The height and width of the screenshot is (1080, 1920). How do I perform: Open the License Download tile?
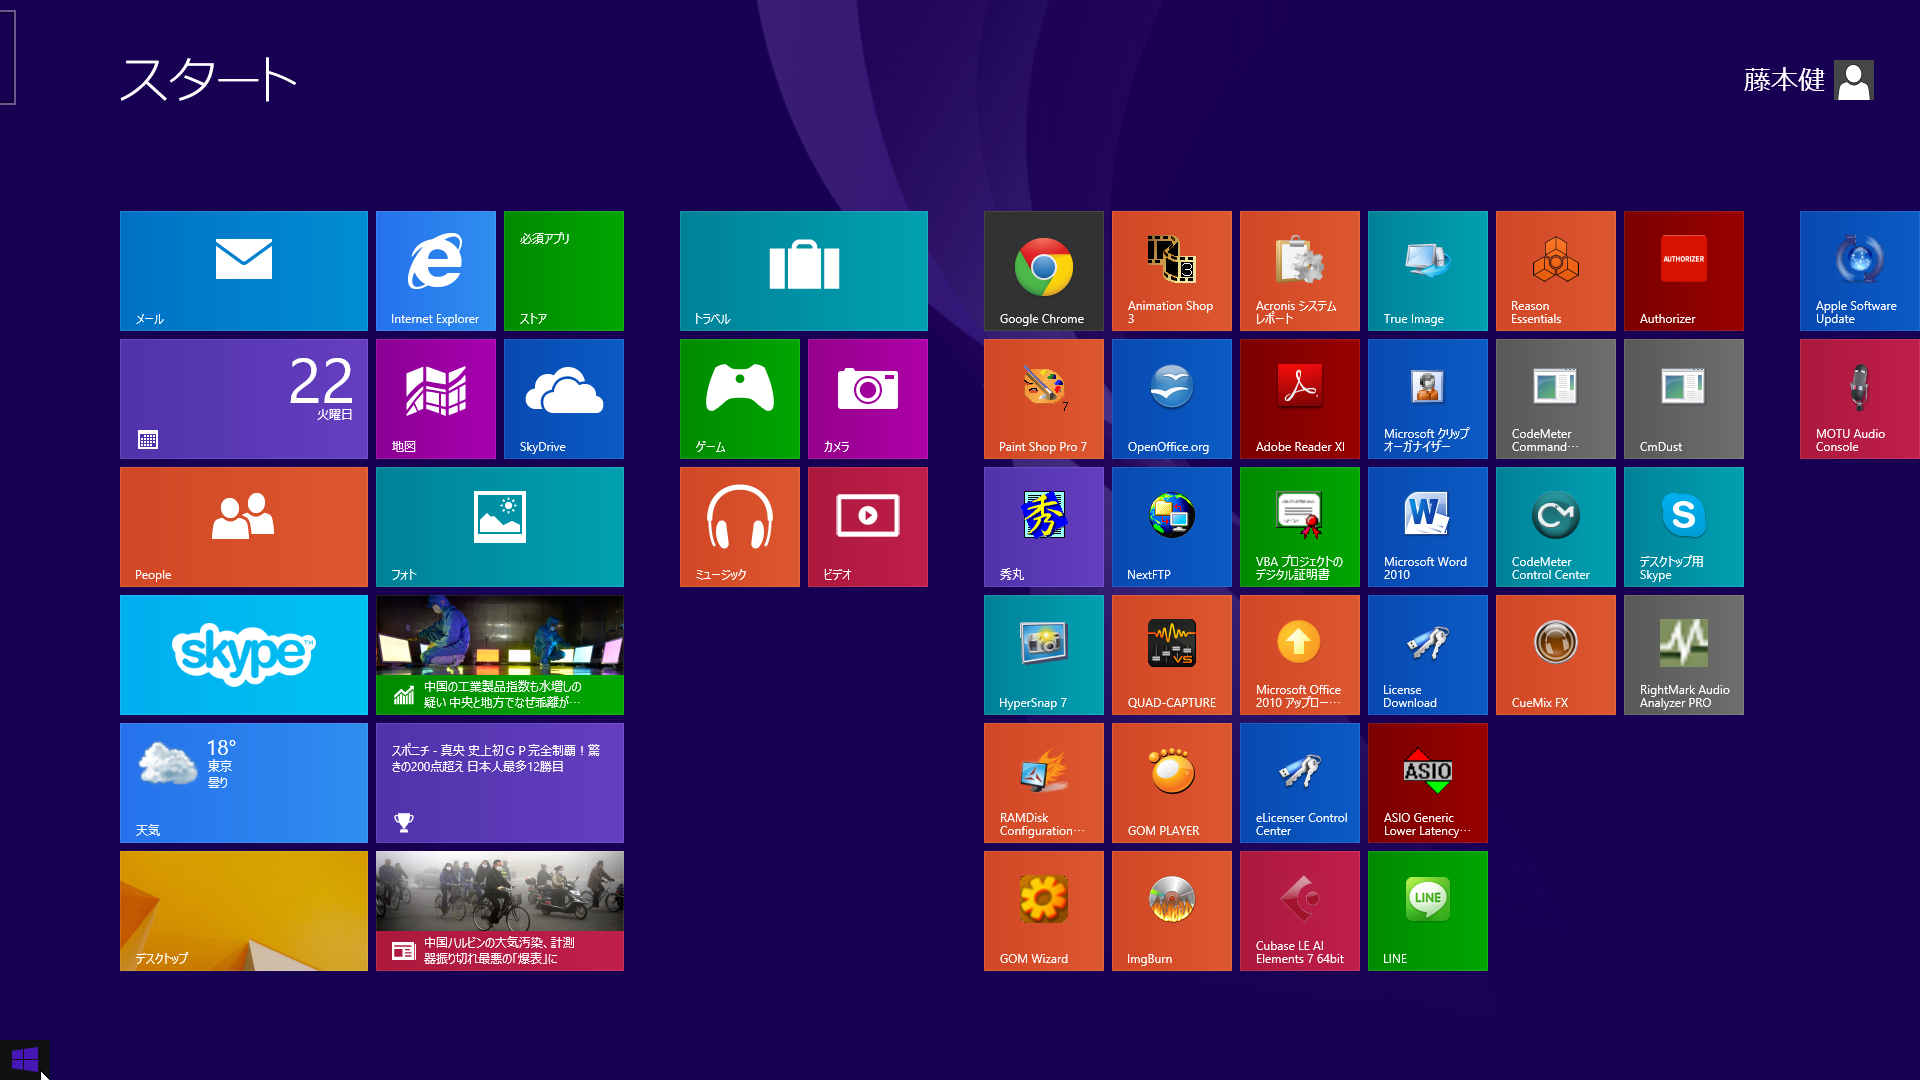[1428, 655]
